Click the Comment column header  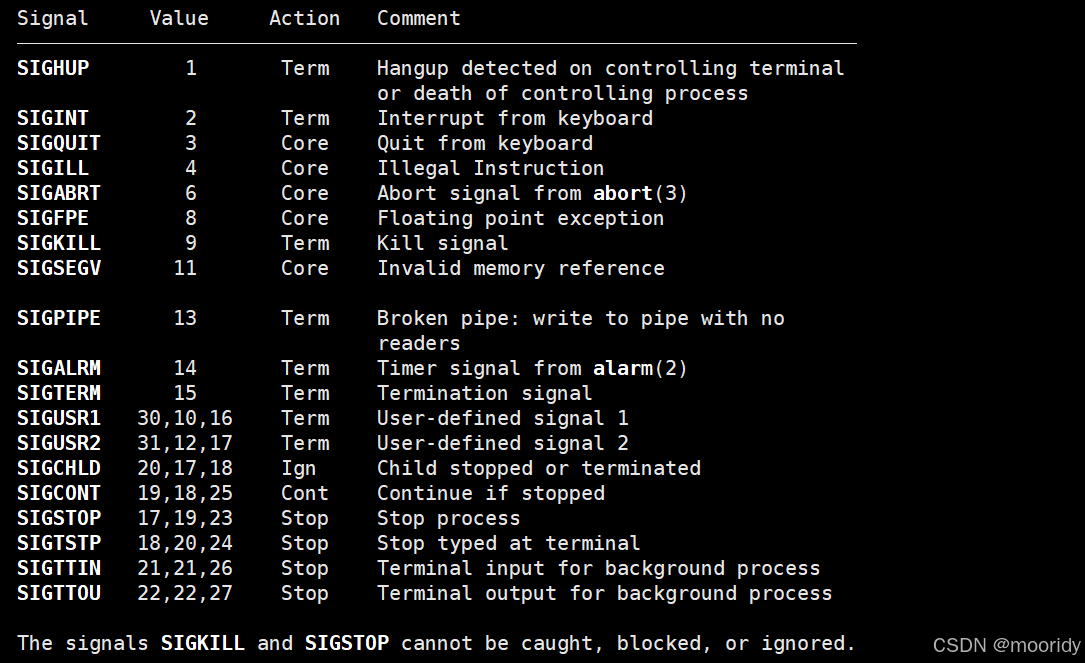(419, 18)
